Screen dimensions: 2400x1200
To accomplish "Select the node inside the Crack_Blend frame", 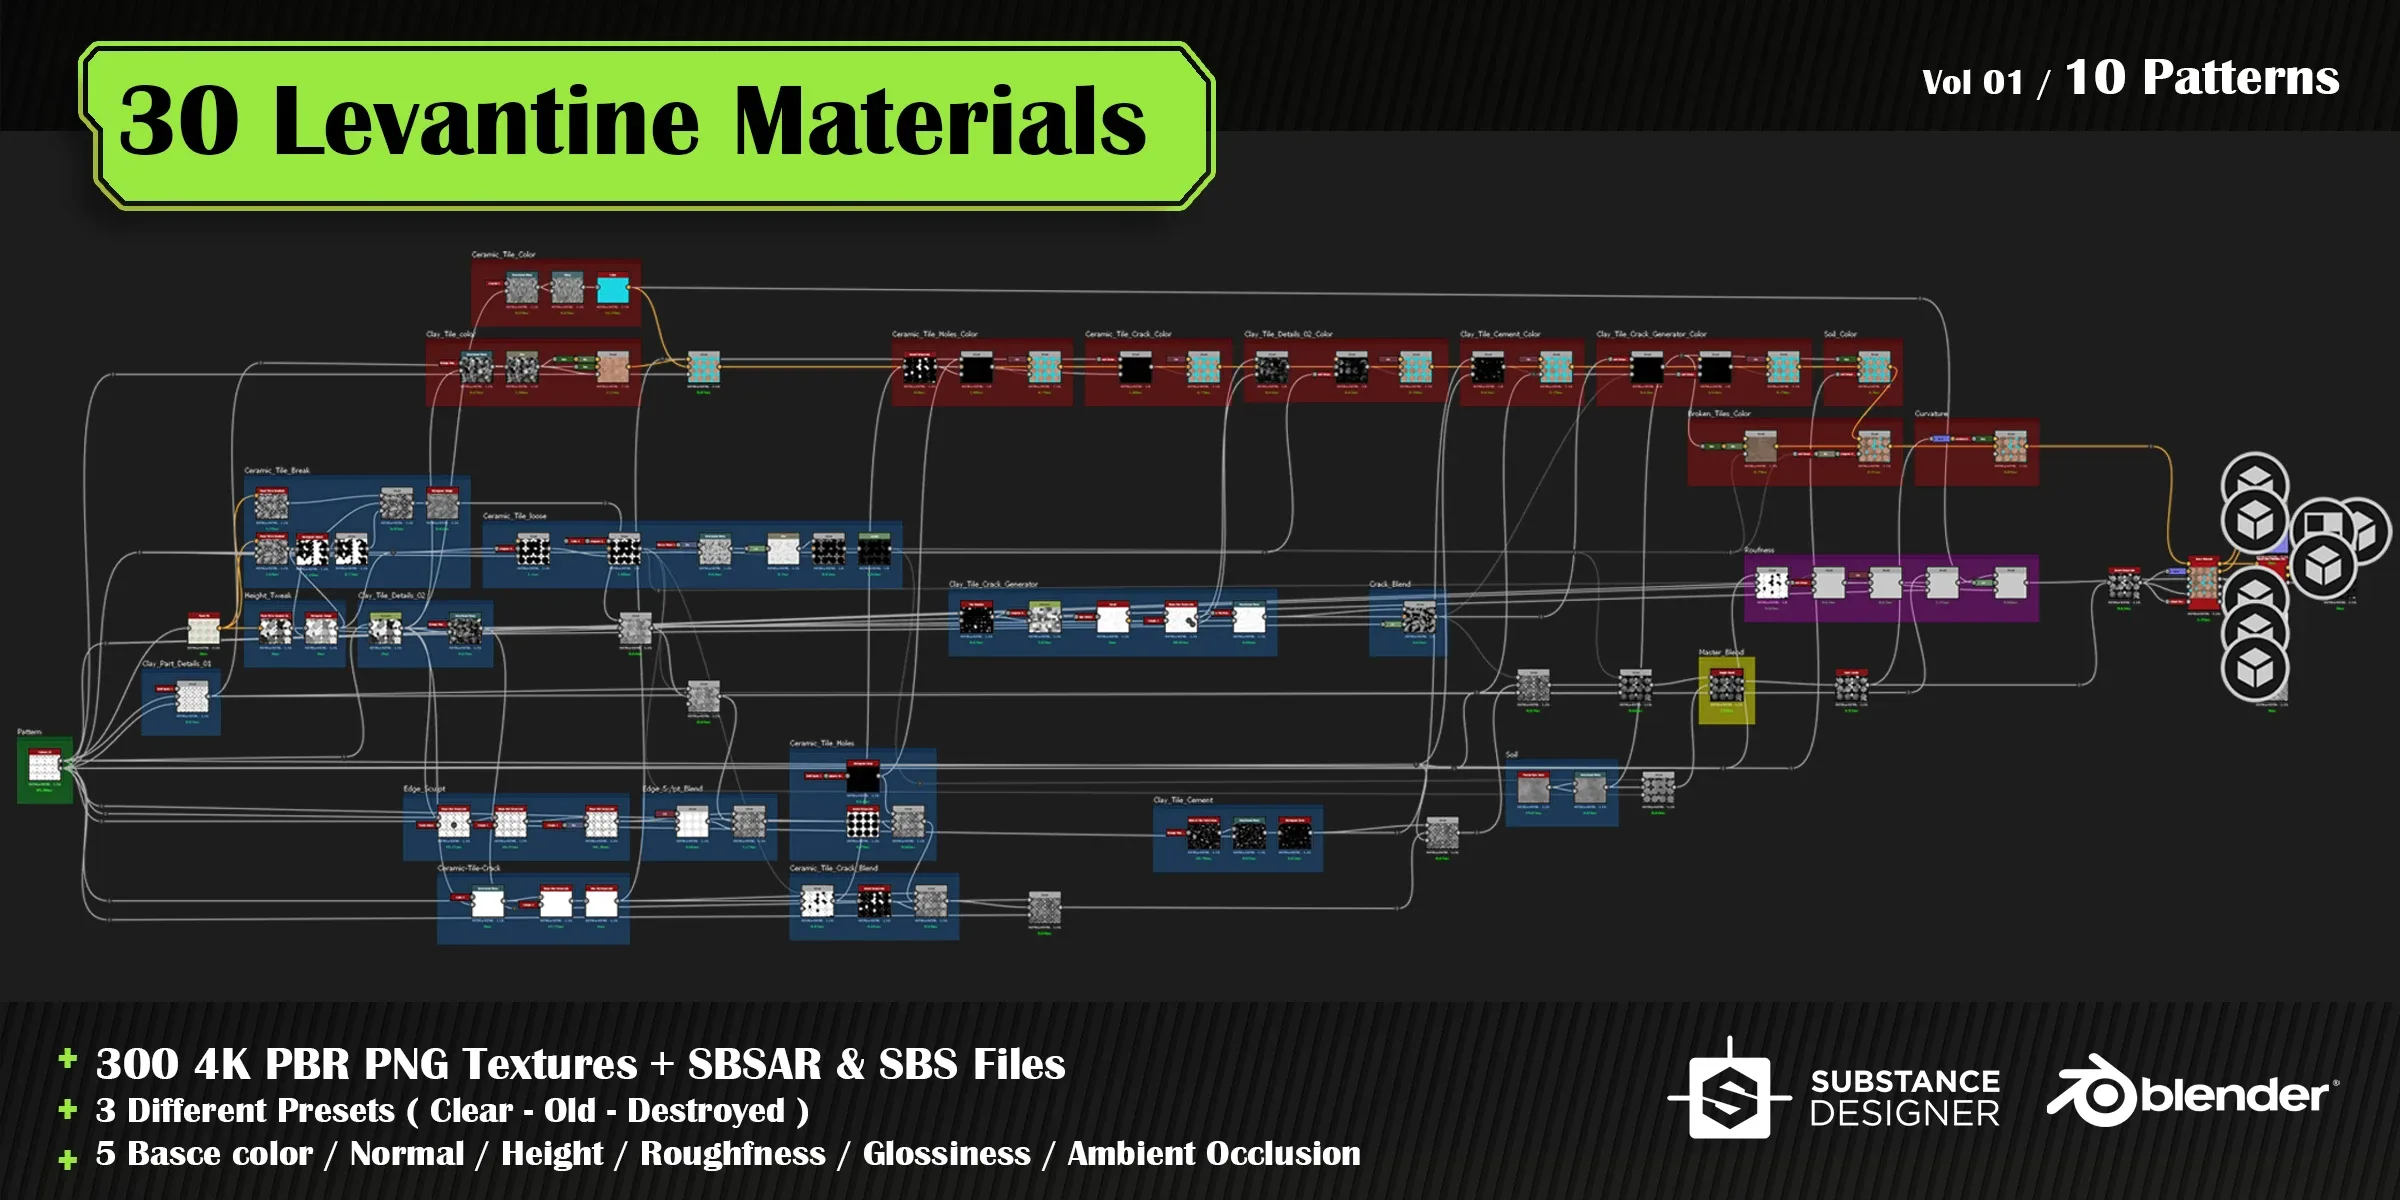I will pos(1419,617).
